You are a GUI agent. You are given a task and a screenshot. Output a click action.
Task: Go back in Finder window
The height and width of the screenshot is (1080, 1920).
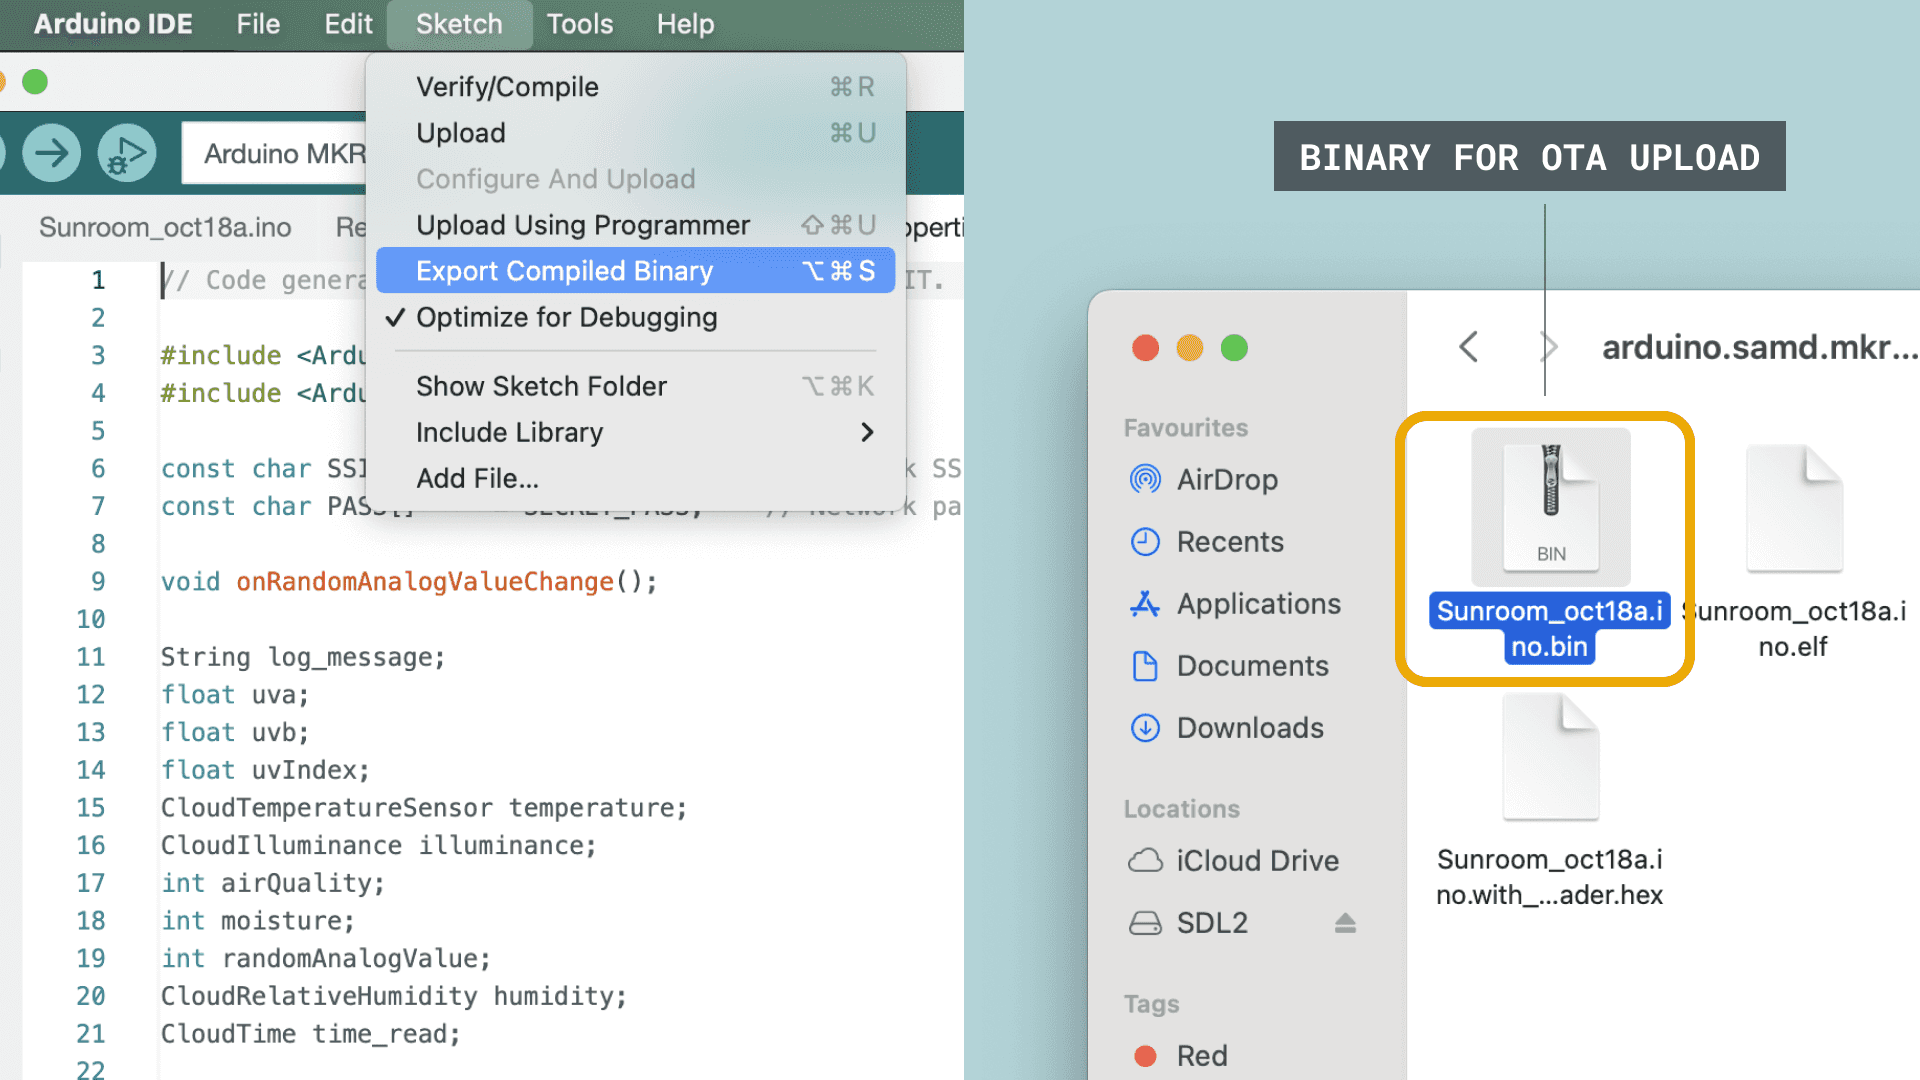1468,347
